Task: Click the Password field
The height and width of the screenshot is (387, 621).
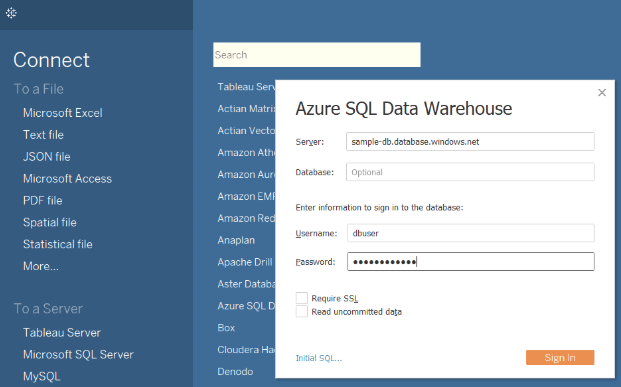Action: 471,261
